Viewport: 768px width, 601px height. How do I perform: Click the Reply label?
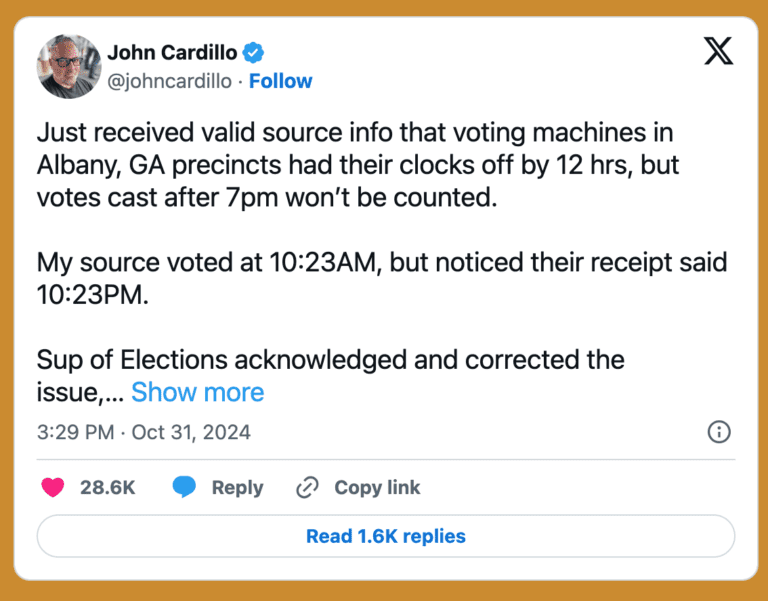[237, 488]
